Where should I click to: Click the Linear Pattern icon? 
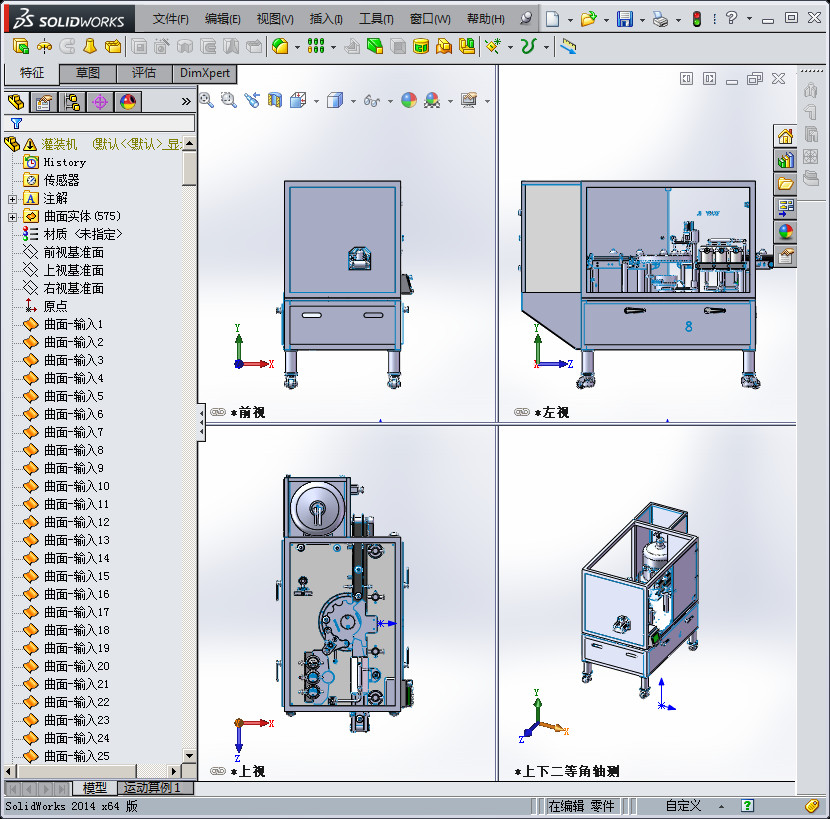pyautogui.click(x=315, y=47)
